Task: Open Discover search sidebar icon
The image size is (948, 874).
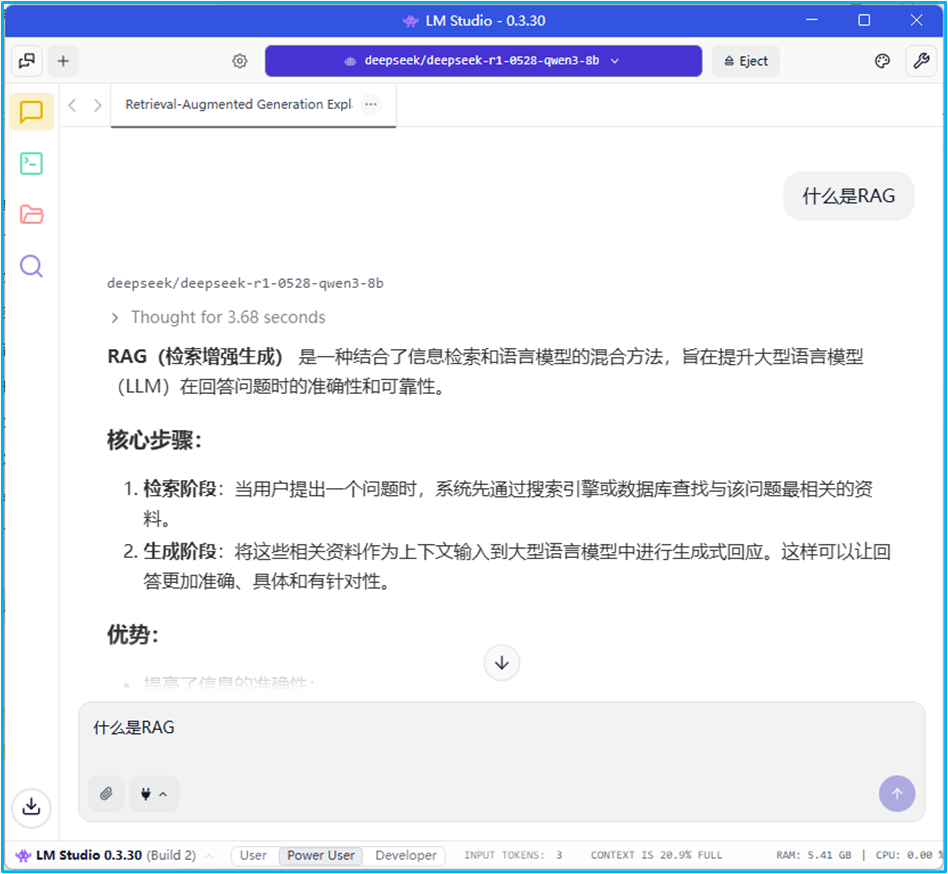Action: click(x=31, y=266)
